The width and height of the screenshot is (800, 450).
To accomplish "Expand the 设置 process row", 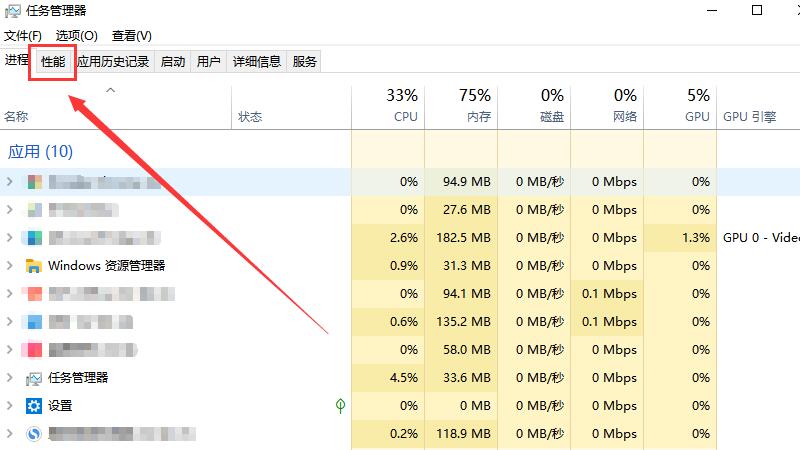I will (10, 406).
